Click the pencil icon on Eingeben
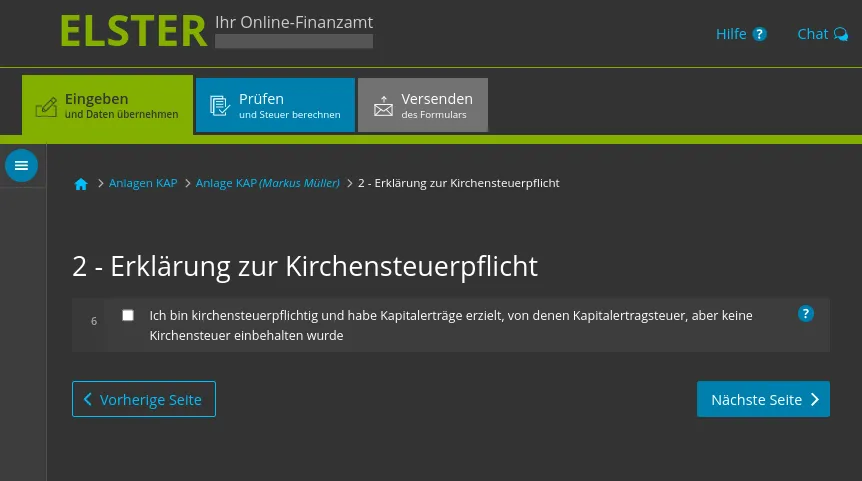862x481 pixels. tap(46, 106)
